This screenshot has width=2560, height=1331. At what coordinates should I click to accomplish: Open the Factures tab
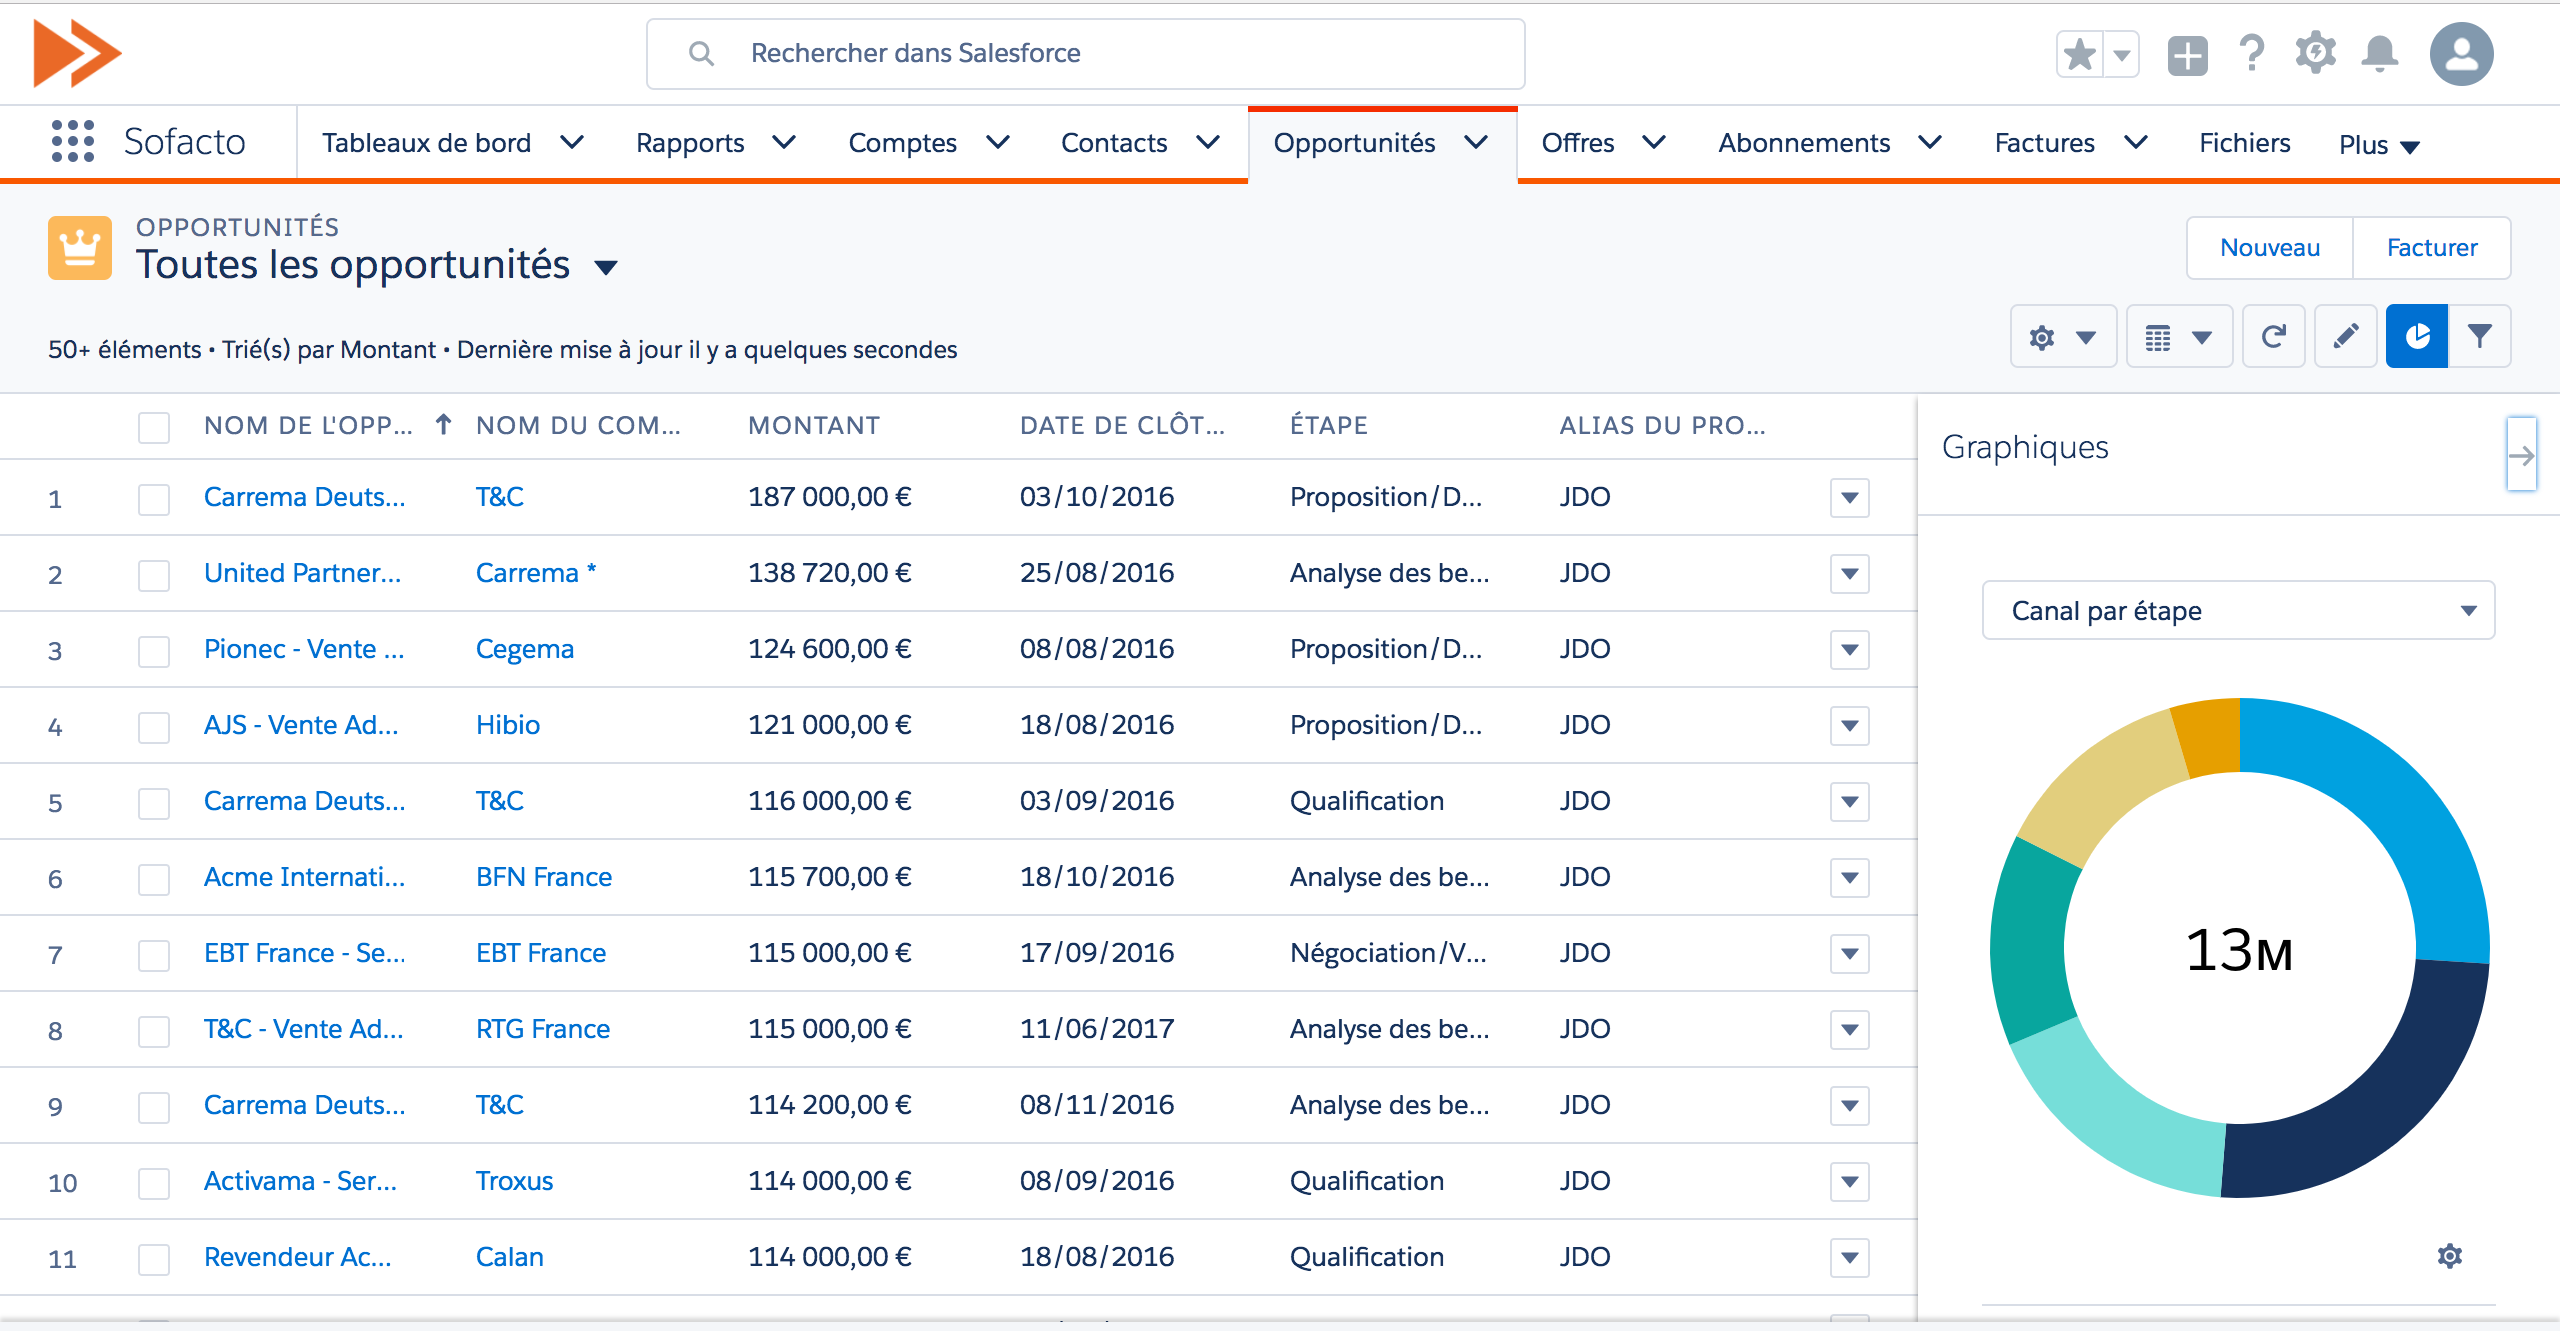coord(2044,143)
